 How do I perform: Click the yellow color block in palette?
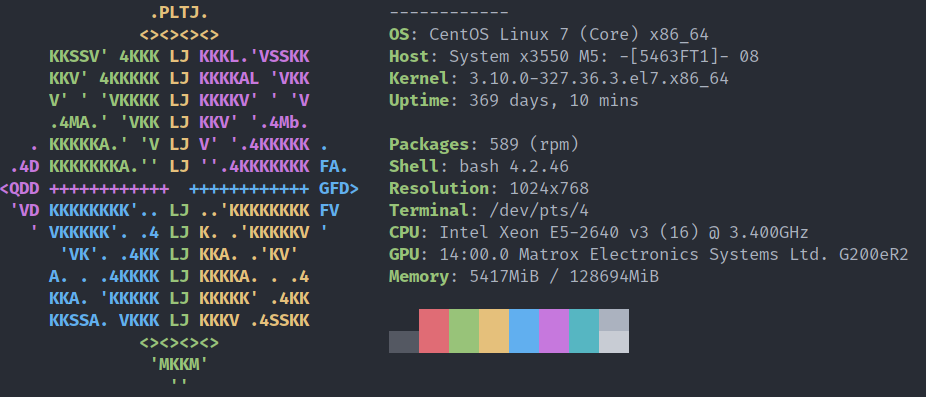pyautogui.click(x=494, y=331)
